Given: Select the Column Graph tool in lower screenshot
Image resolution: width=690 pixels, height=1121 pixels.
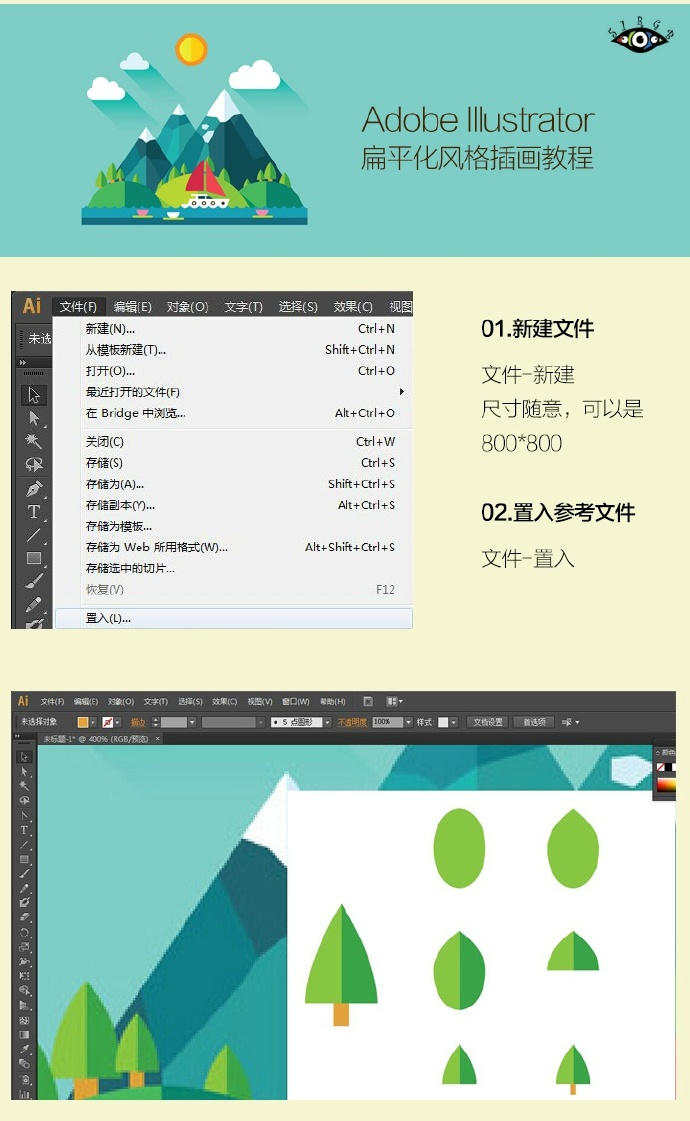Looking at the screenshot, I should coord(24,1094).
